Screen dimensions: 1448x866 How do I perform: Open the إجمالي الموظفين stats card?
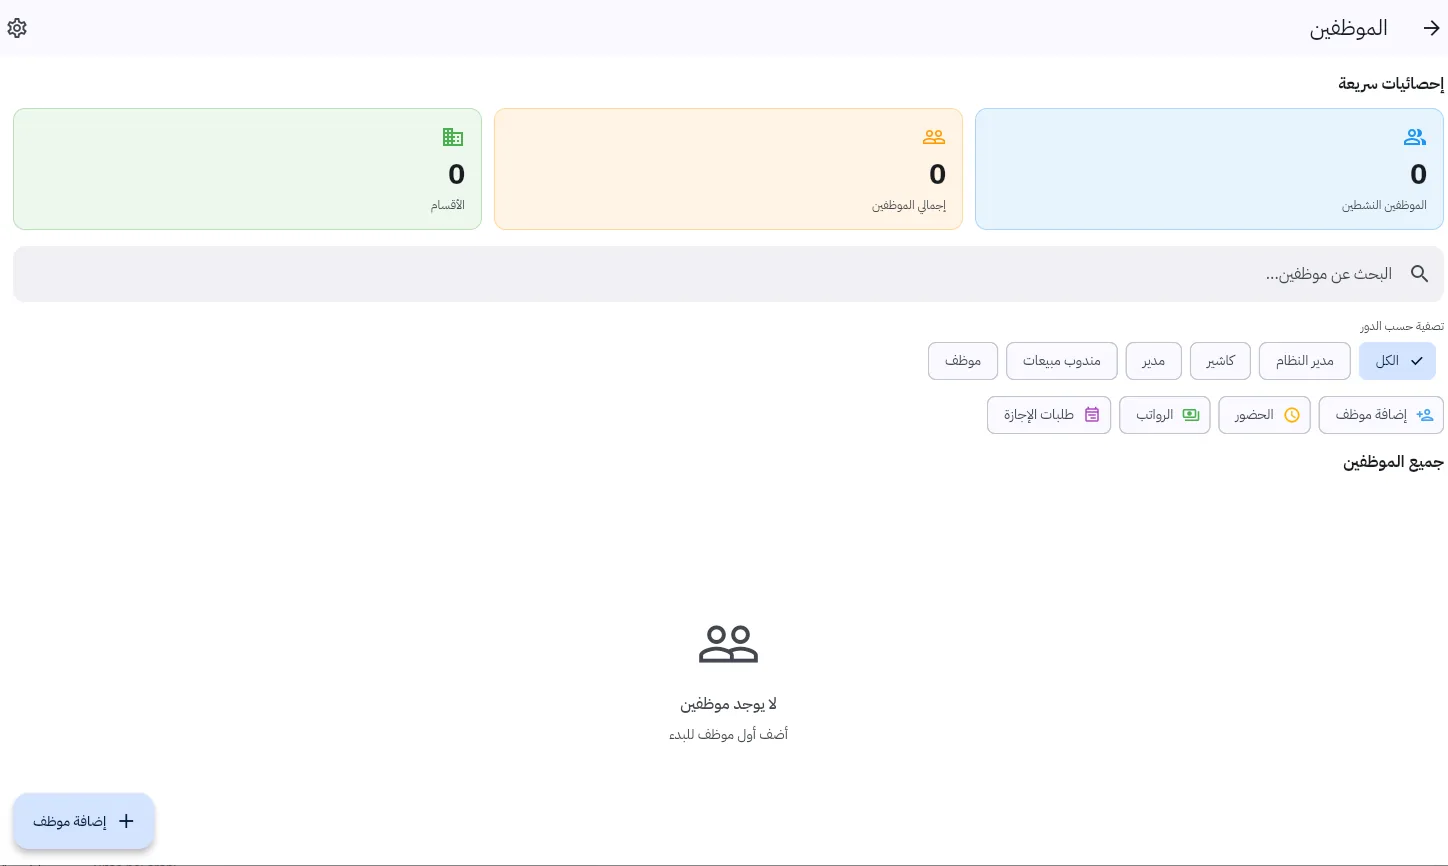pyautogui.click(x=728, y=169)
